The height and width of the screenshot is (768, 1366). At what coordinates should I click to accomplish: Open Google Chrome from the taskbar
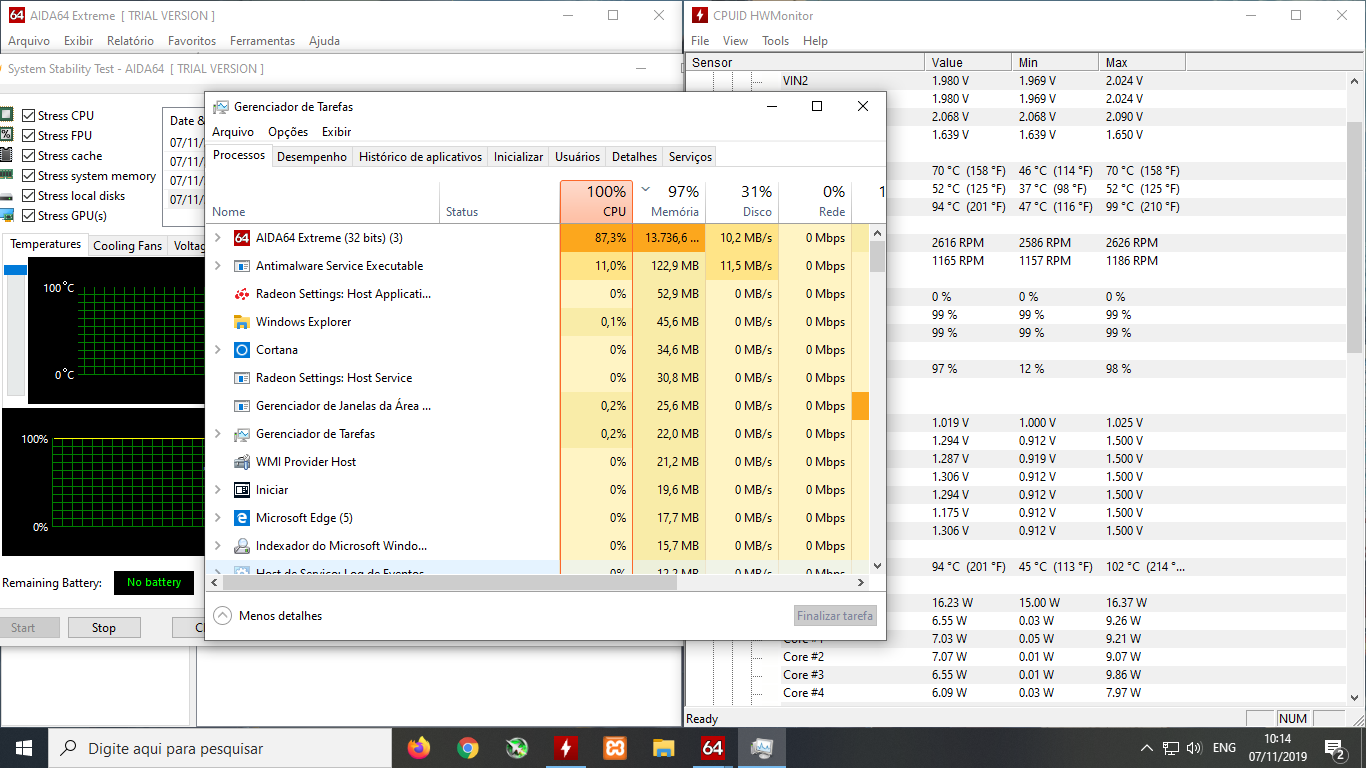click(x=468, y=747)
